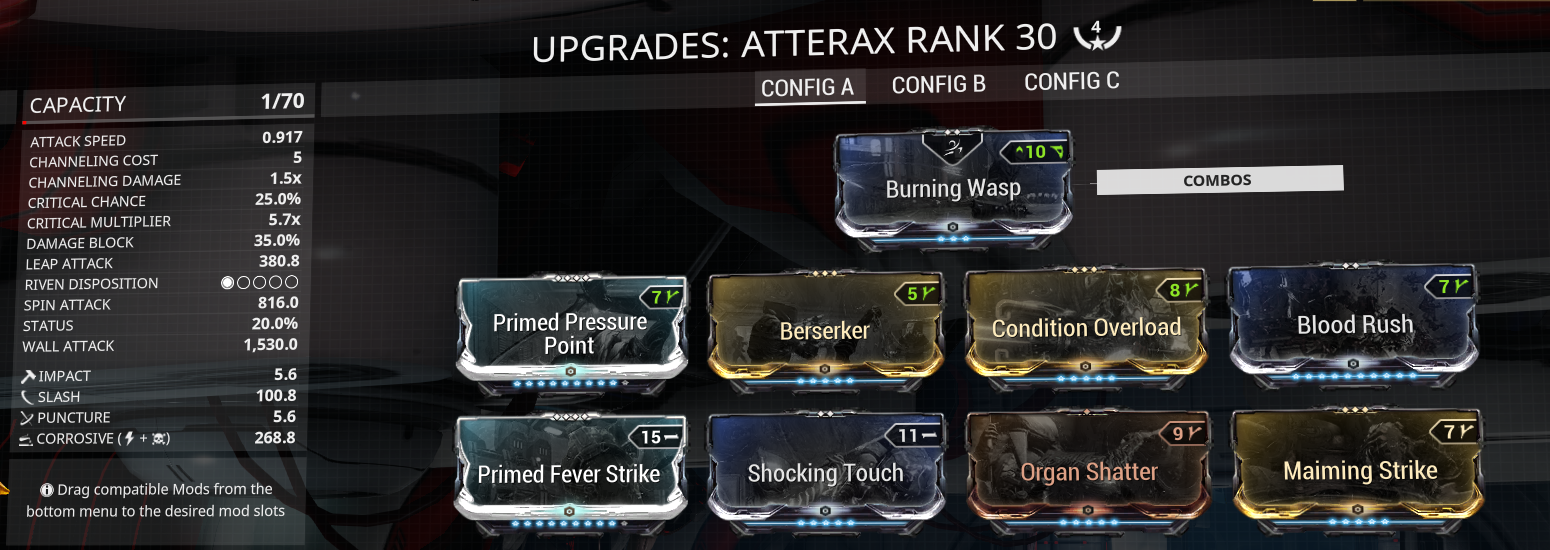The width and height of the screenshot is (1550, 550).
Task: Click the rank pips bar under Shocking Touch
Action: pos(826,521)
